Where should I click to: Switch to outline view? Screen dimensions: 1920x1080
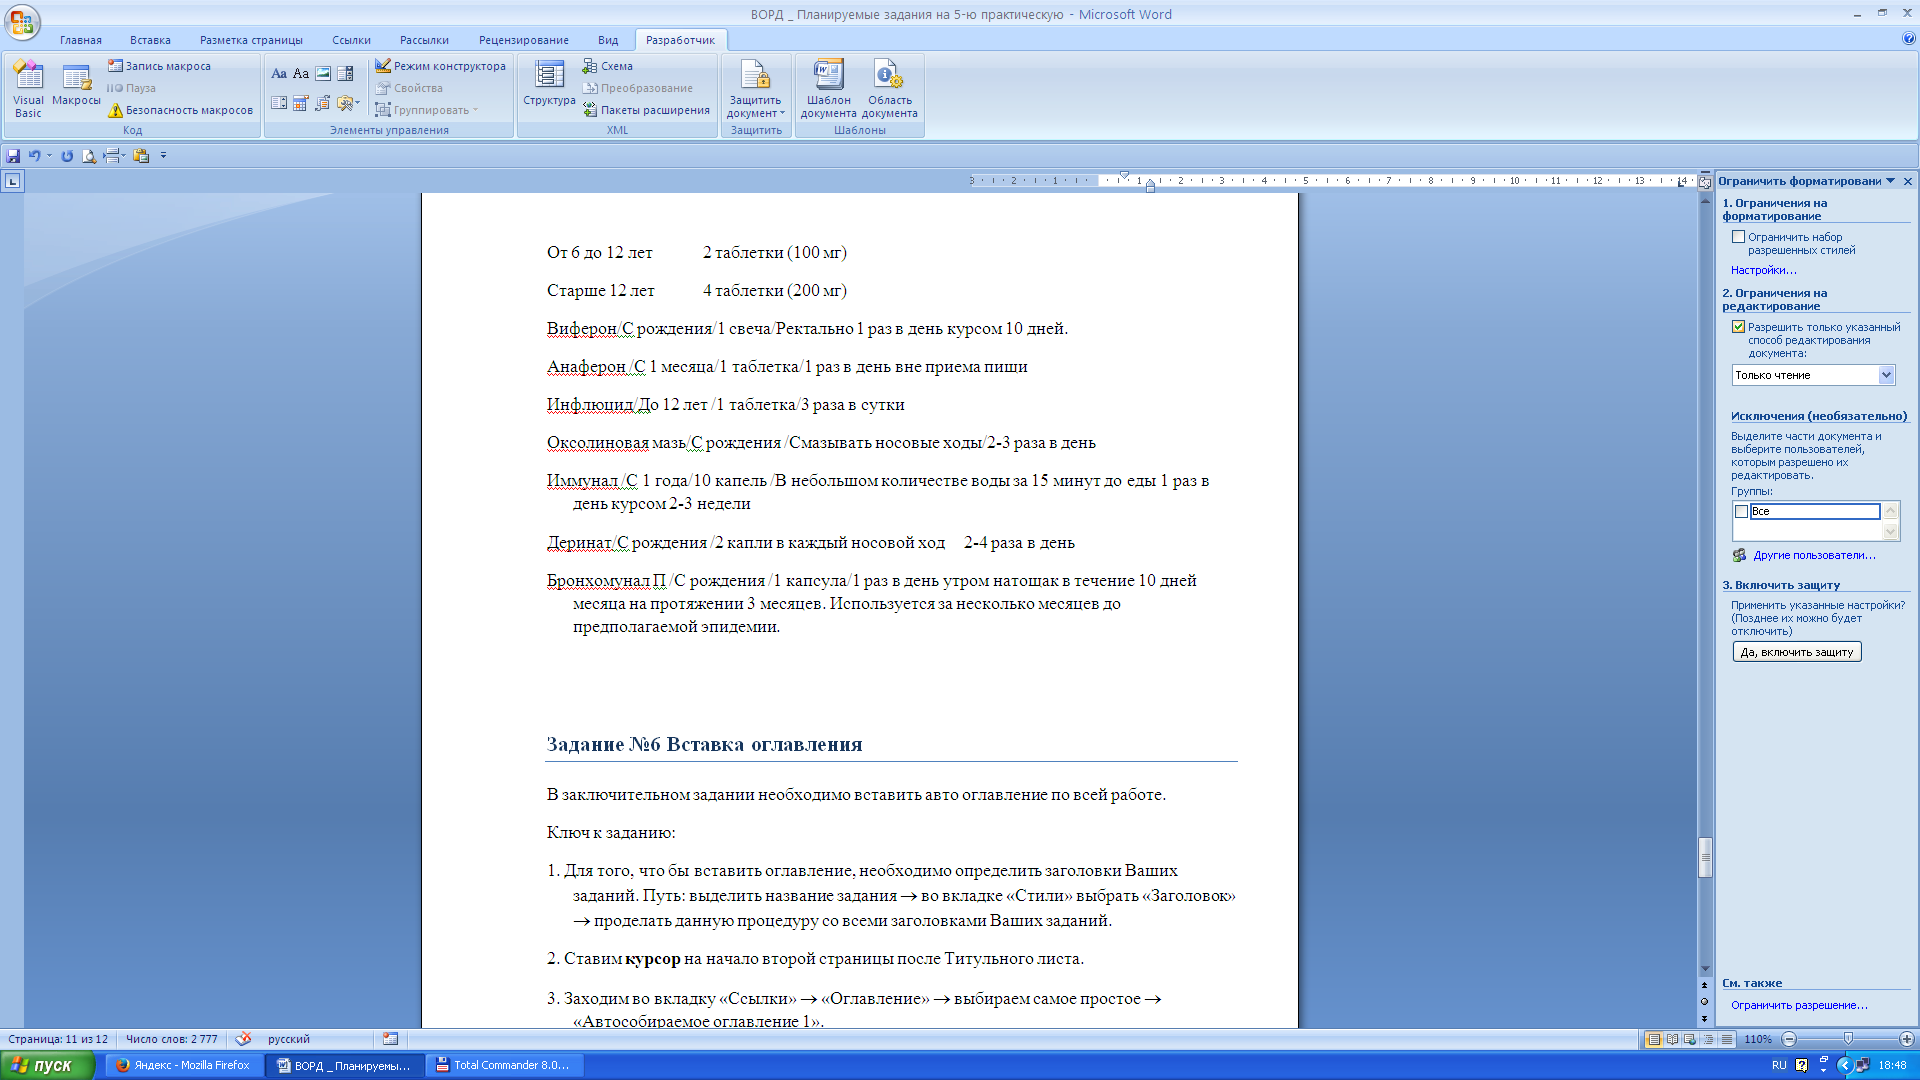[x=1708, y=1039]
